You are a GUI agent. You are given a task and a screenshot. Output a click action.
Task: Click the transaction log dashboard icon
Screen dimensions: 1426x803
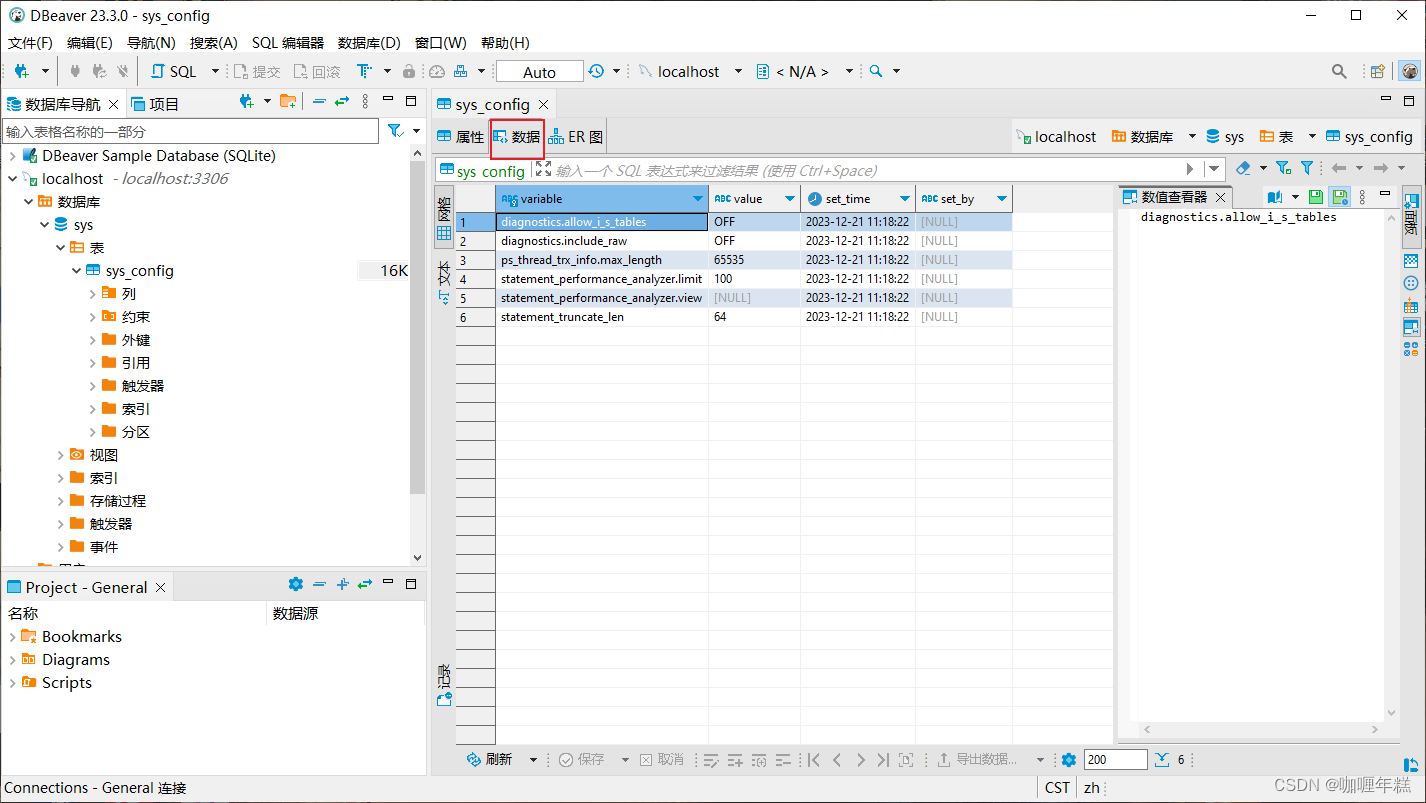click(436, 72)
